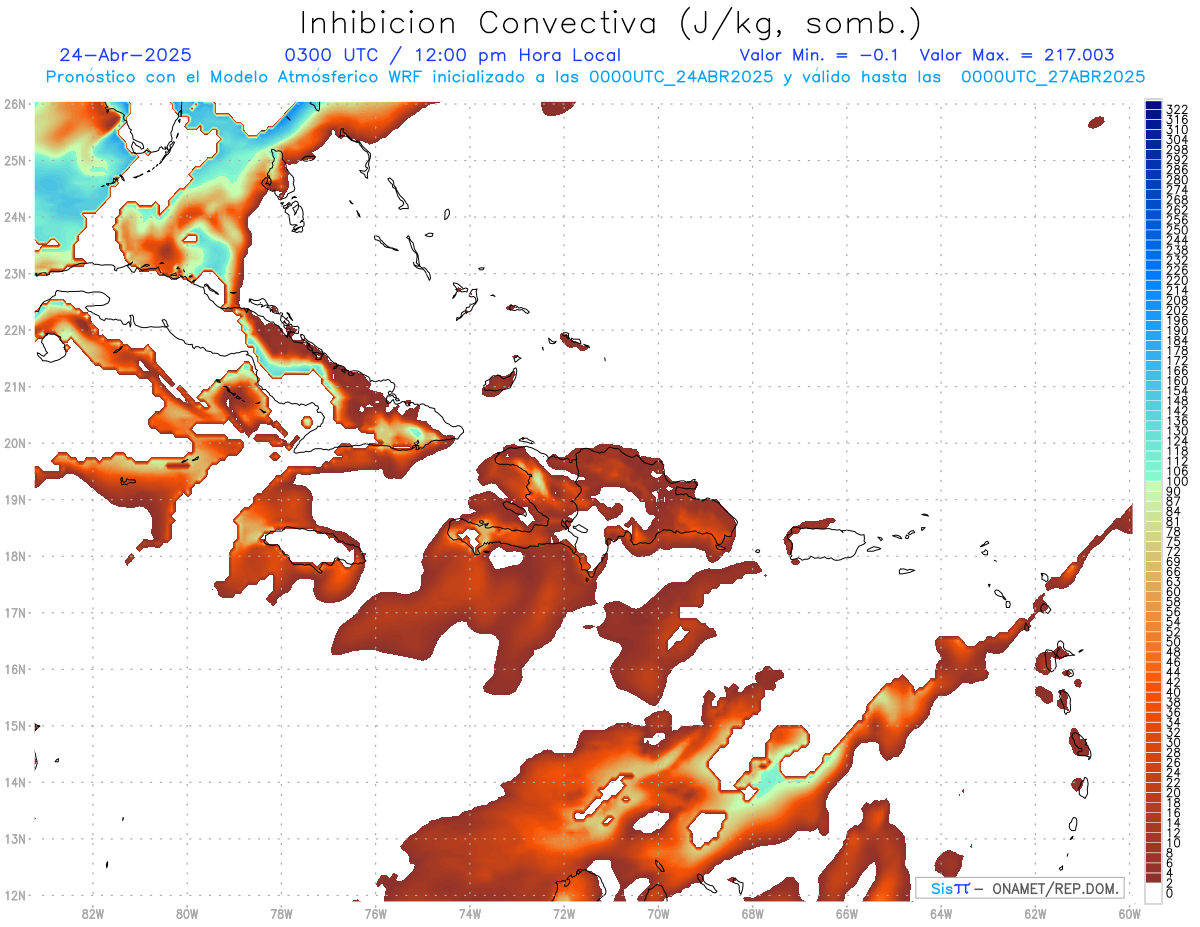The width and height of the screenshot is (1200, 927).
Task: Click the "13N" latitude axis label
Action: pyautogui.click(x=14, y=838)
